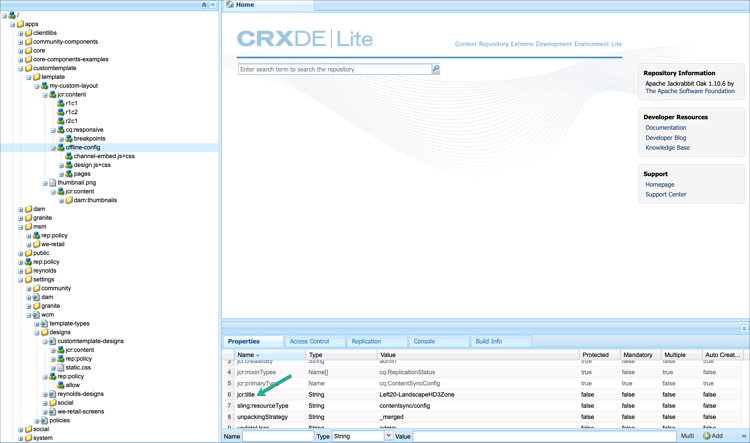
Task: Collapse the cq:responsive node
Action: point(53,130)
